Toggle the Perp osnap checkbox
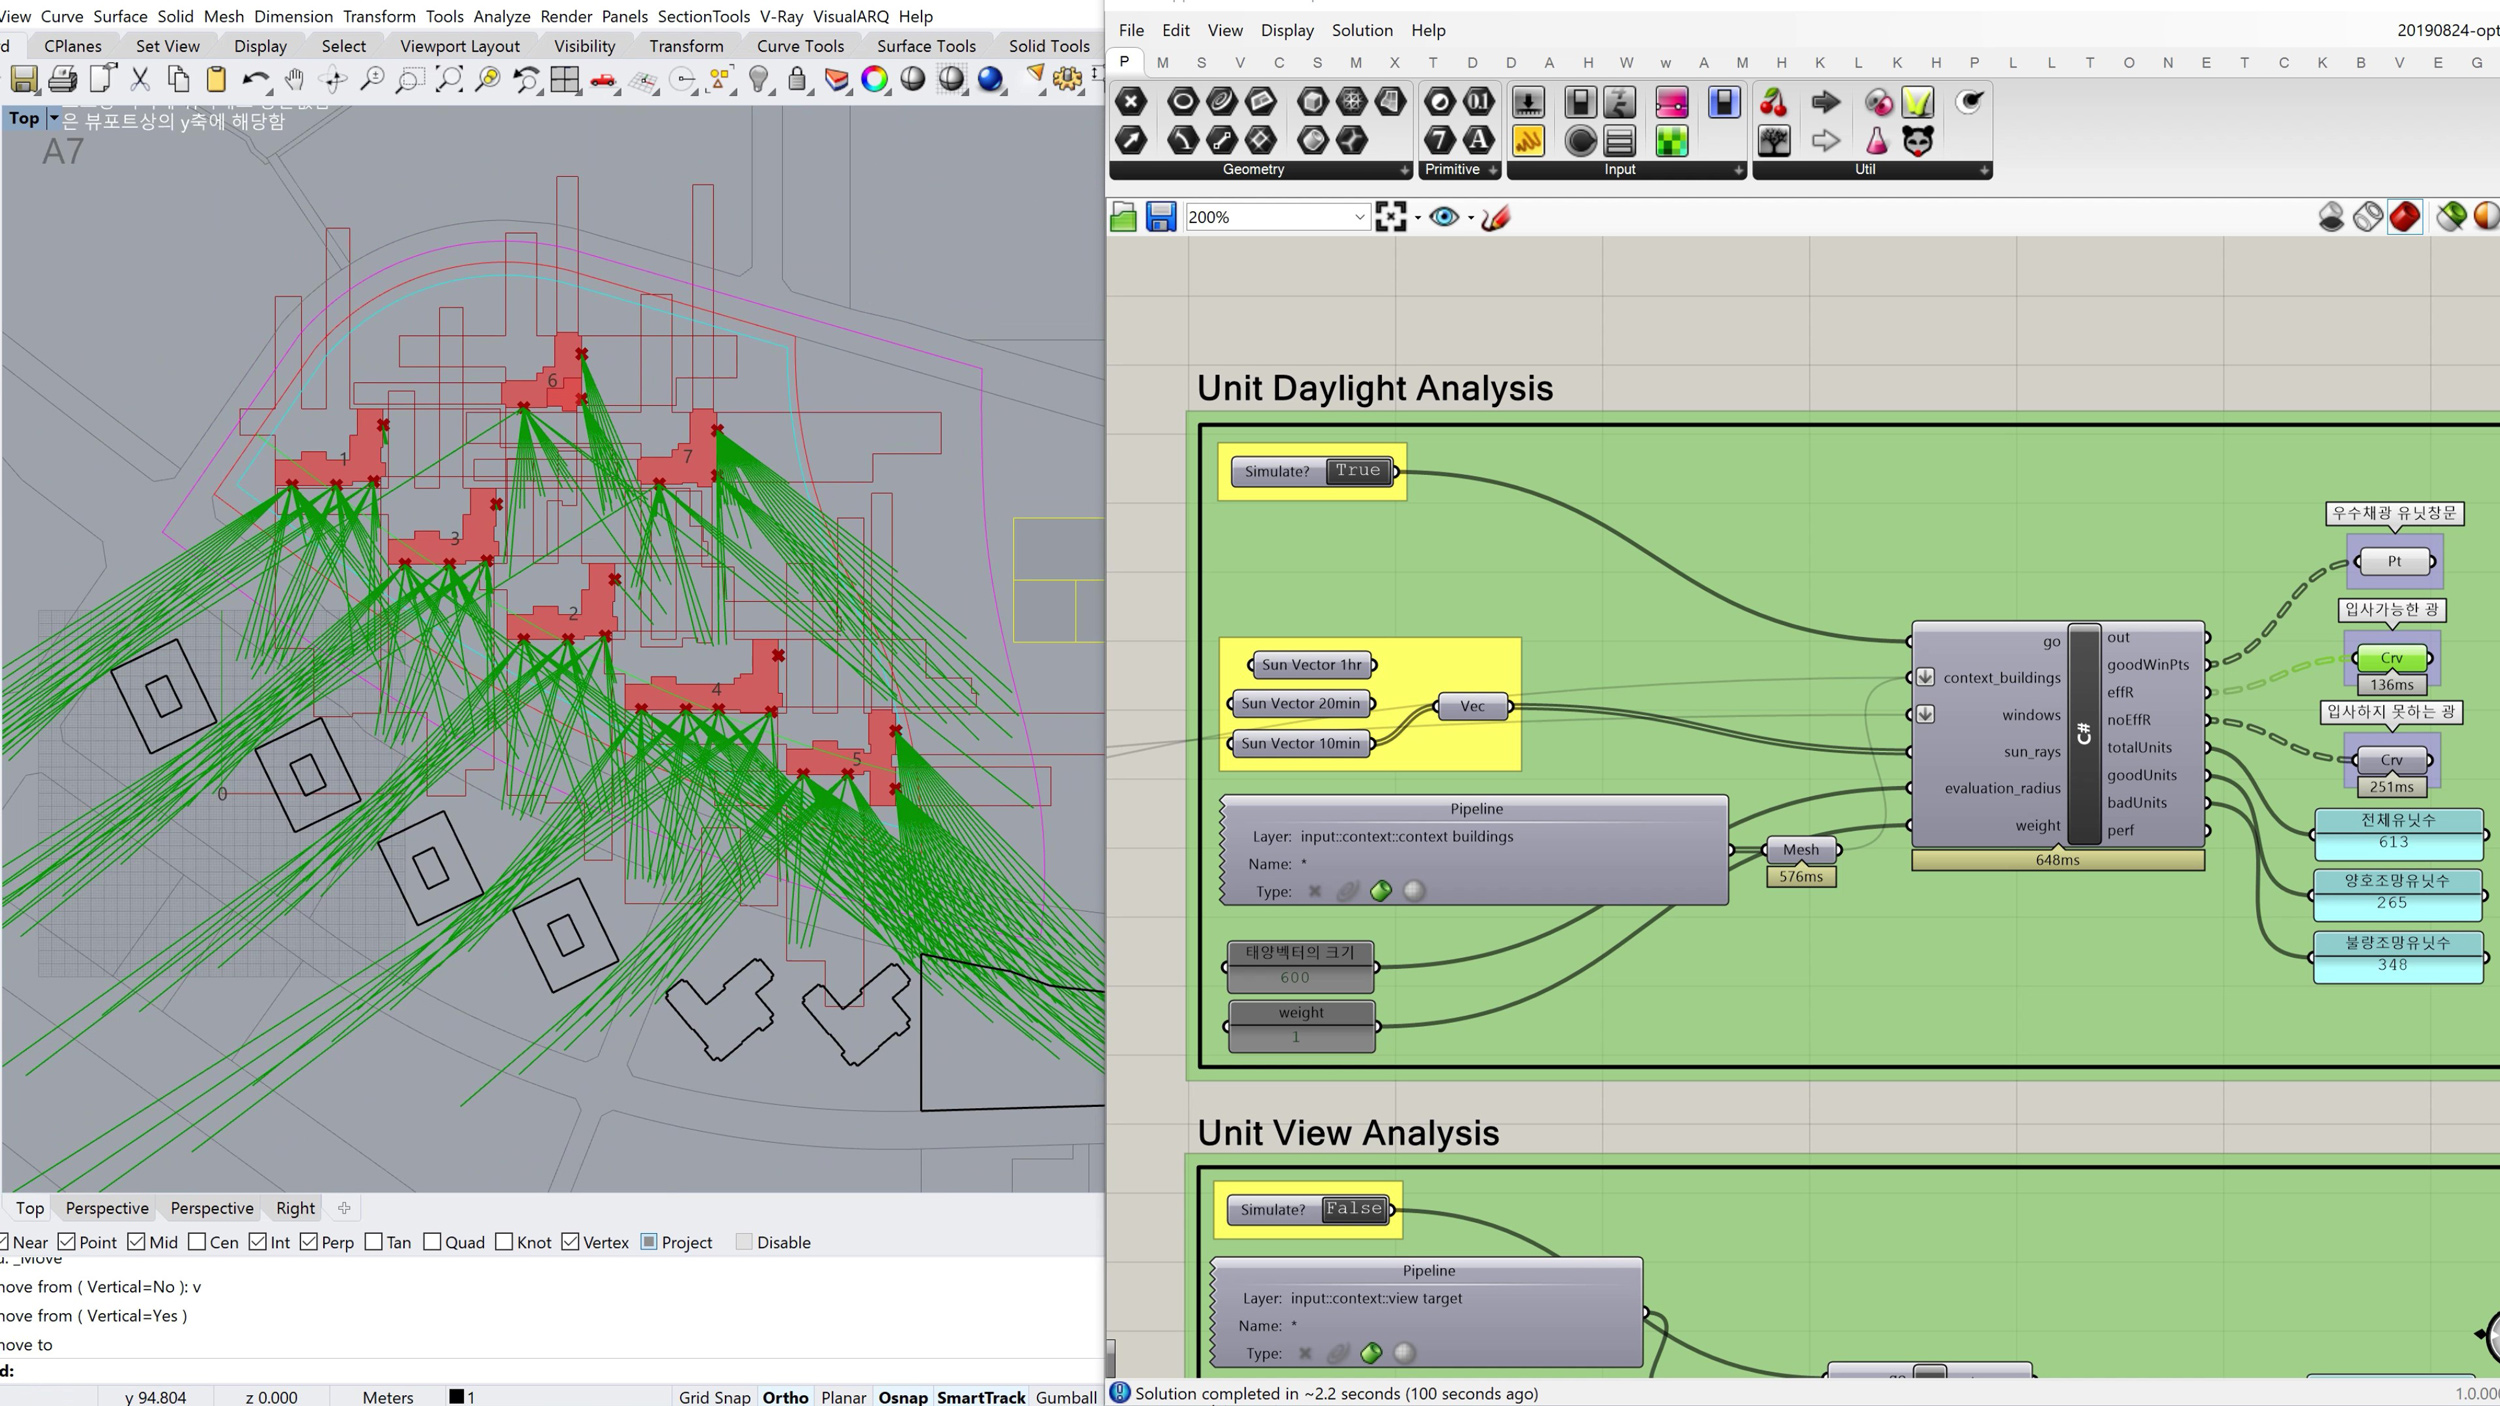2500x1406 pixels. [309, 1242]
